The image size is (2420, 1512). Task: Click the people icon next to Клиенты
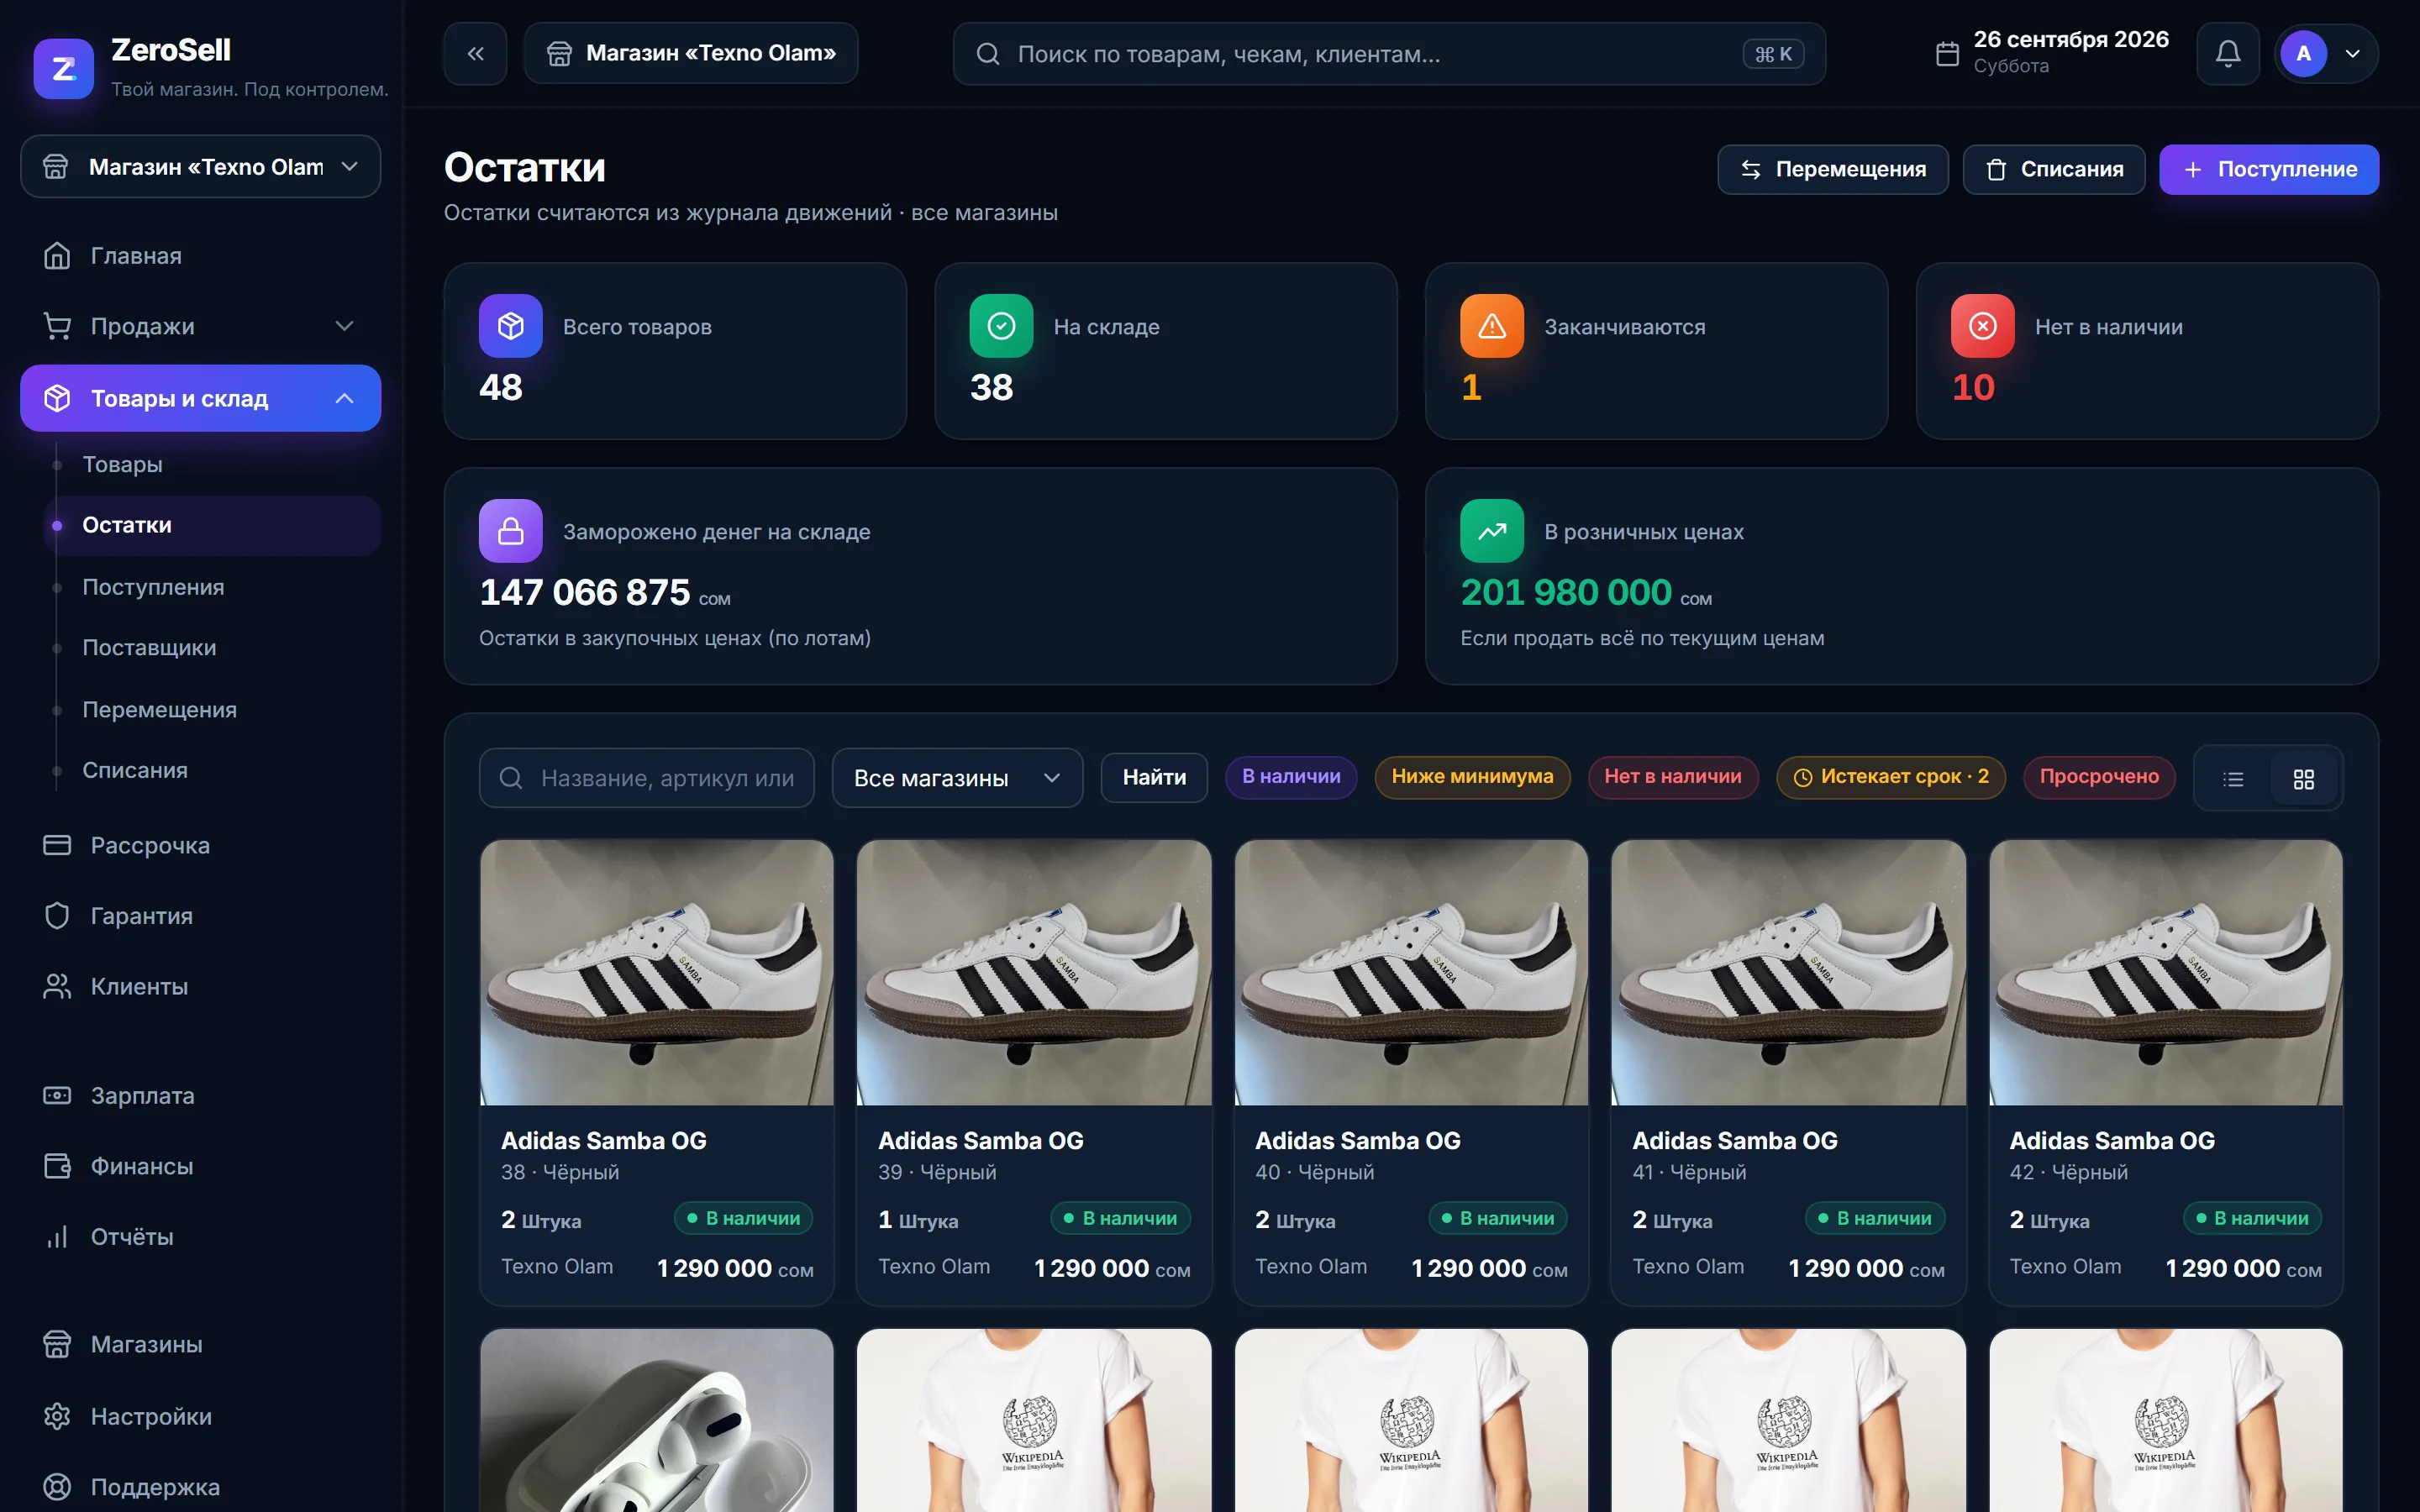[x=57, y=986]
